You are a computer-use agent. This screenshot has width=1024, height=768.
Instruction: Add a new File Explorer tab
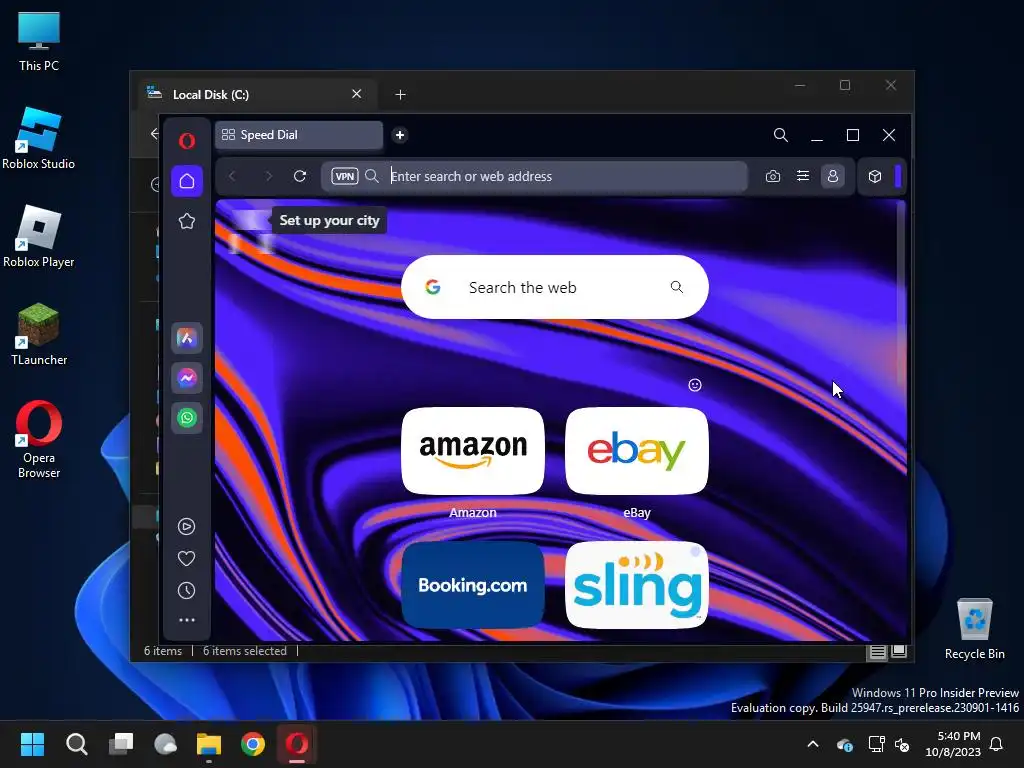pyautogui.click(x=400, y=95)
